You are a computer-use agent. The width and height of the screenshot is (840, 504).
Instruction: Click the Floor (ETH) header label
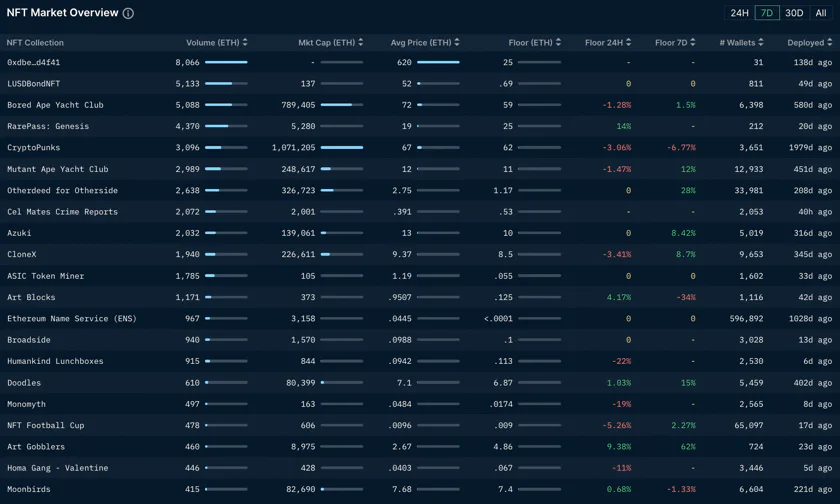[x=530, y=42]
